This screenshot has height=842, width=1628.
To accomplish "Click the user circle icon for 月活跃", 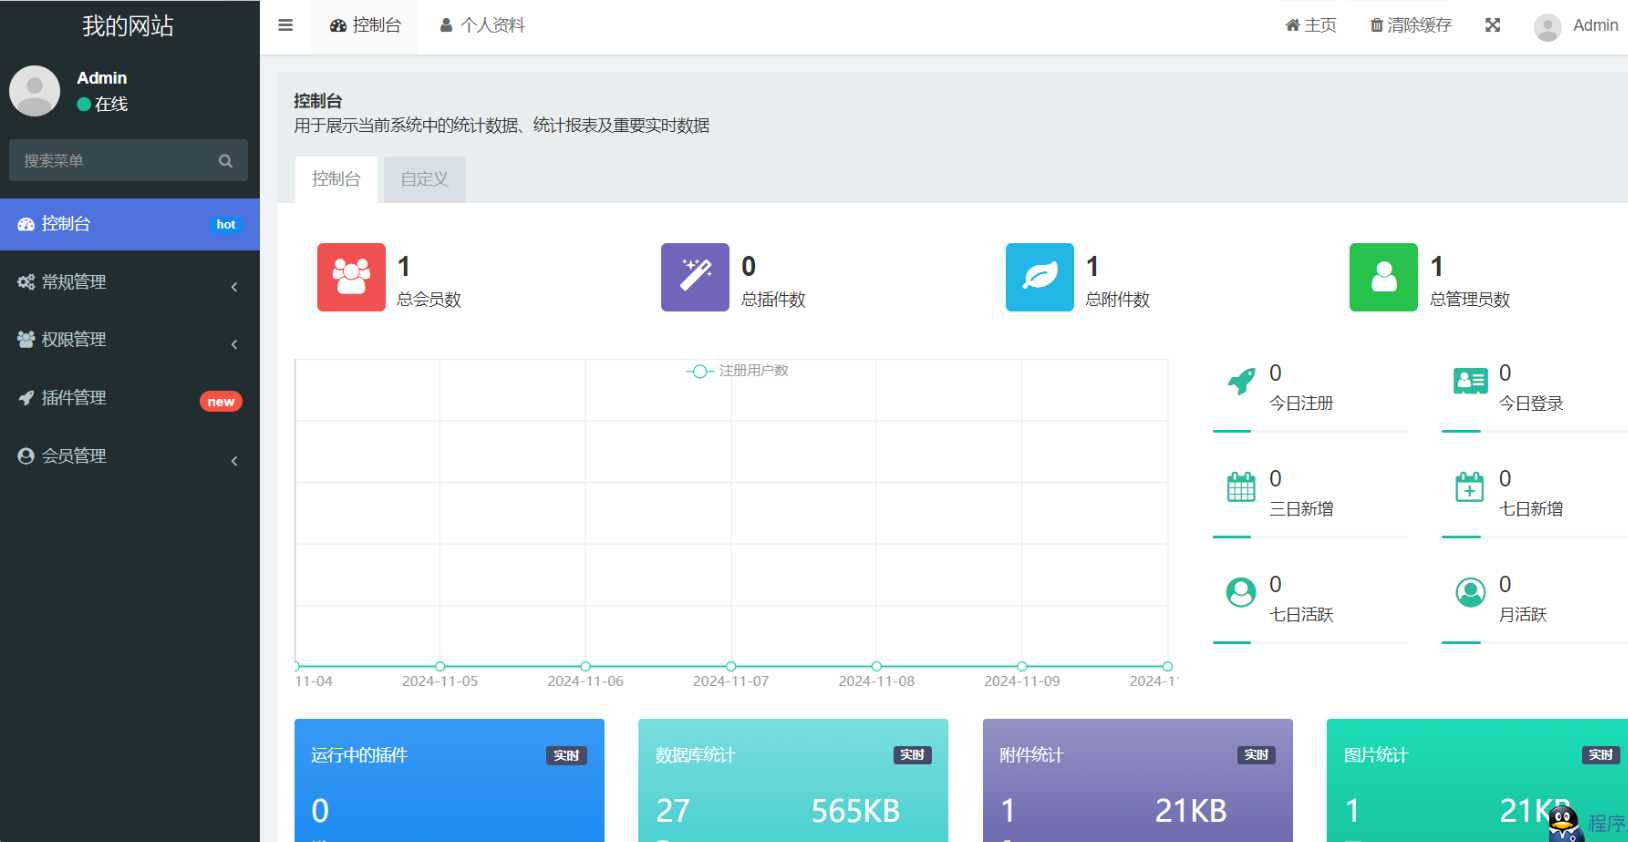I will pos(1470,592).
